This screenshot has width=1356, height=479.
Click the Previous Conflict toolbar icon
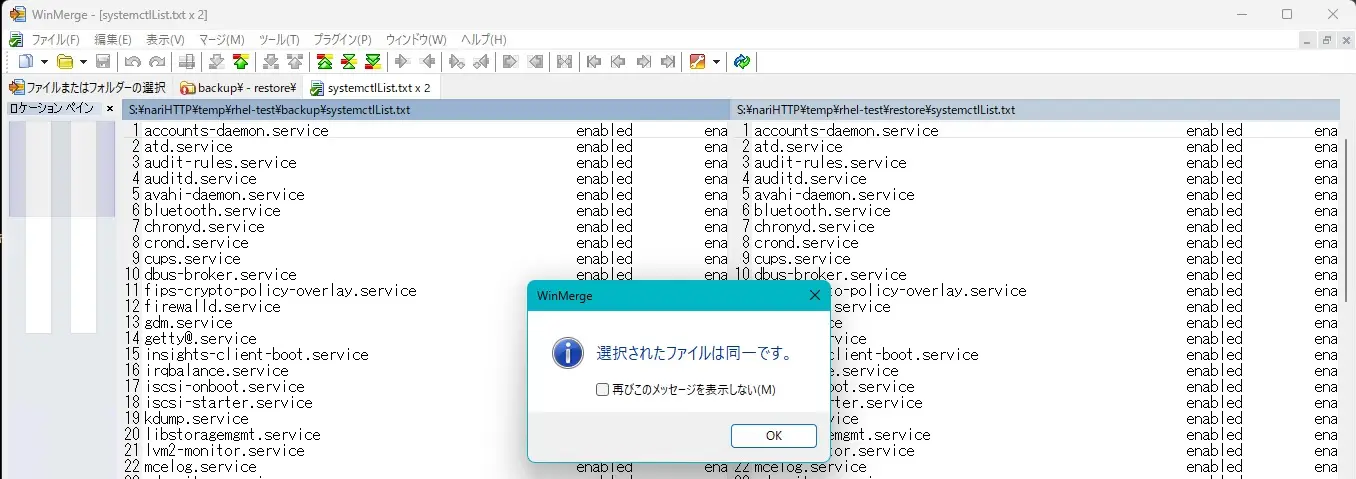tap(294, 62)
